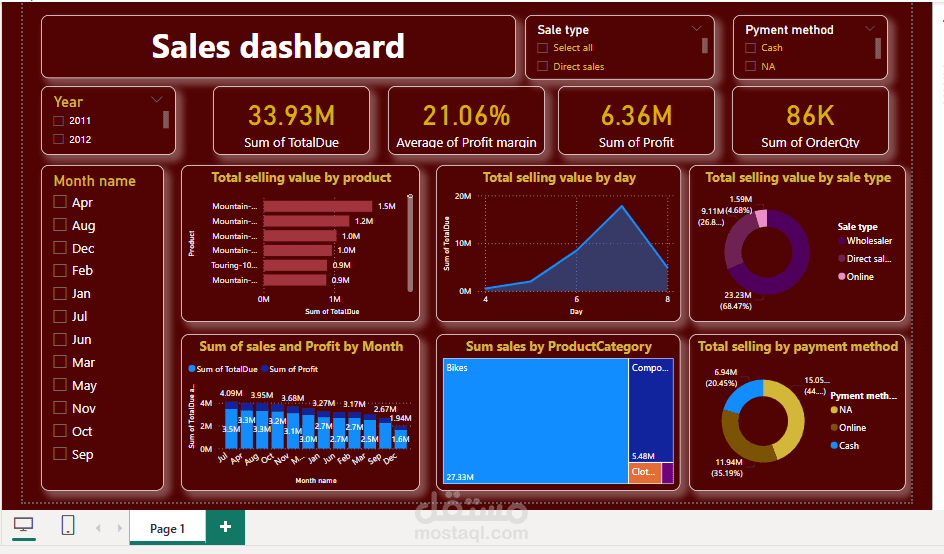Select the Touring-10... product bar

point(295,266)
